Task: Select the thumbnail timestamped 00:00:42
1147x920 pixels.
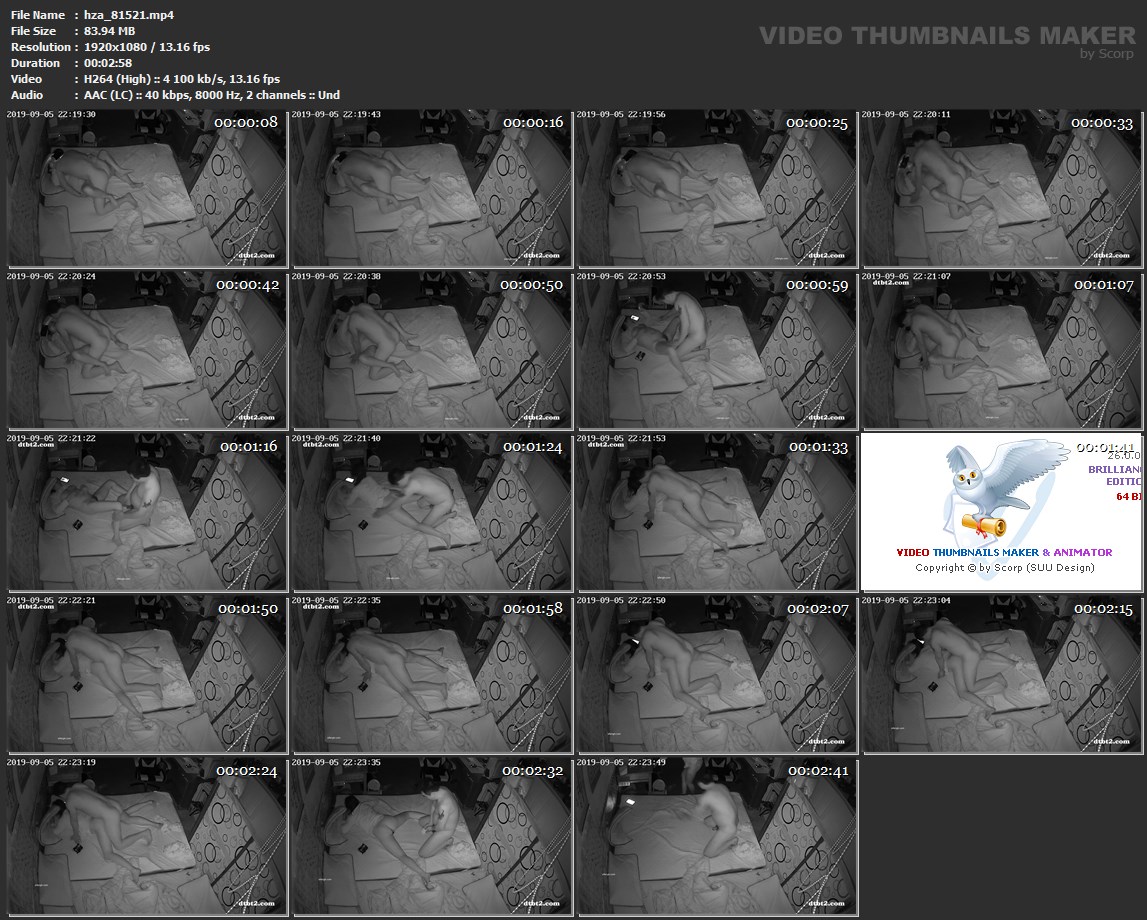Action: 147,350
